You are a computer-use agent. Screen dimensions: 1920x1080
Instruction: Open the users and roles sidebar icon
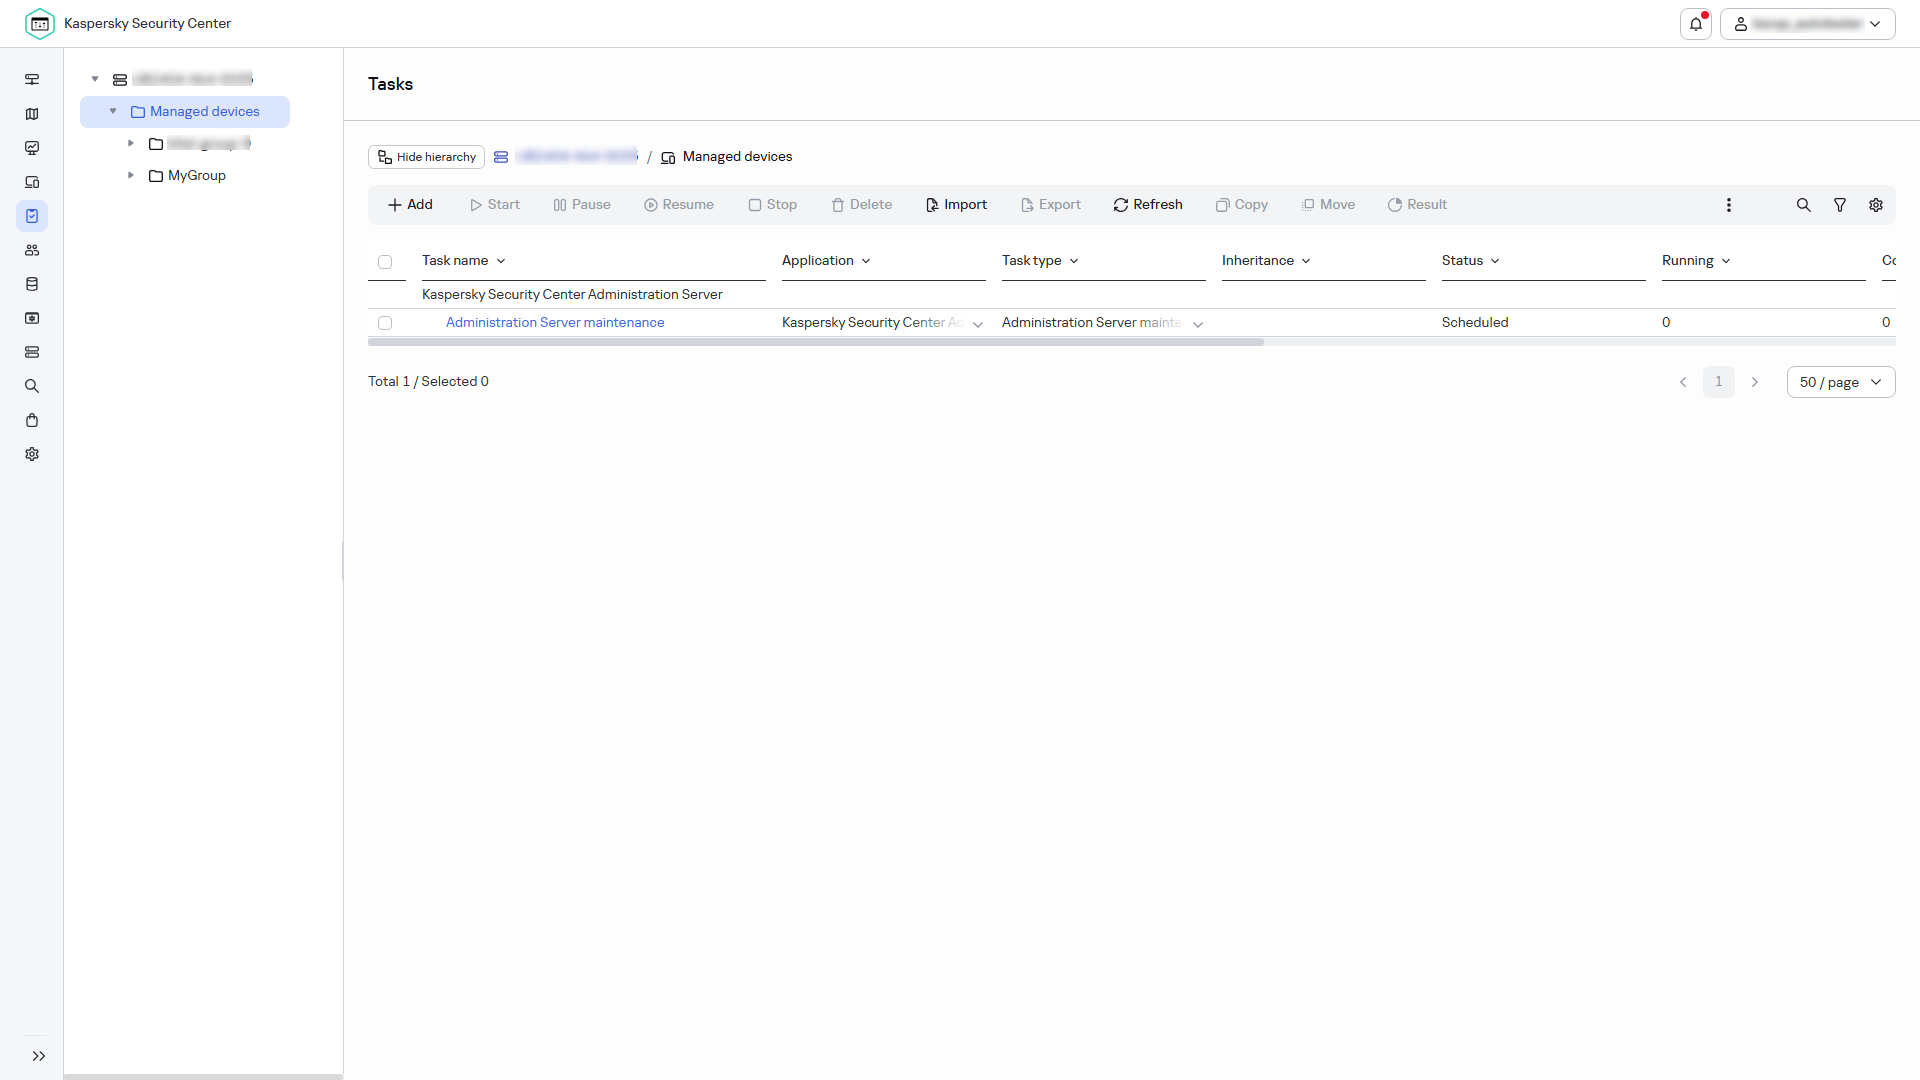[32, 250]
